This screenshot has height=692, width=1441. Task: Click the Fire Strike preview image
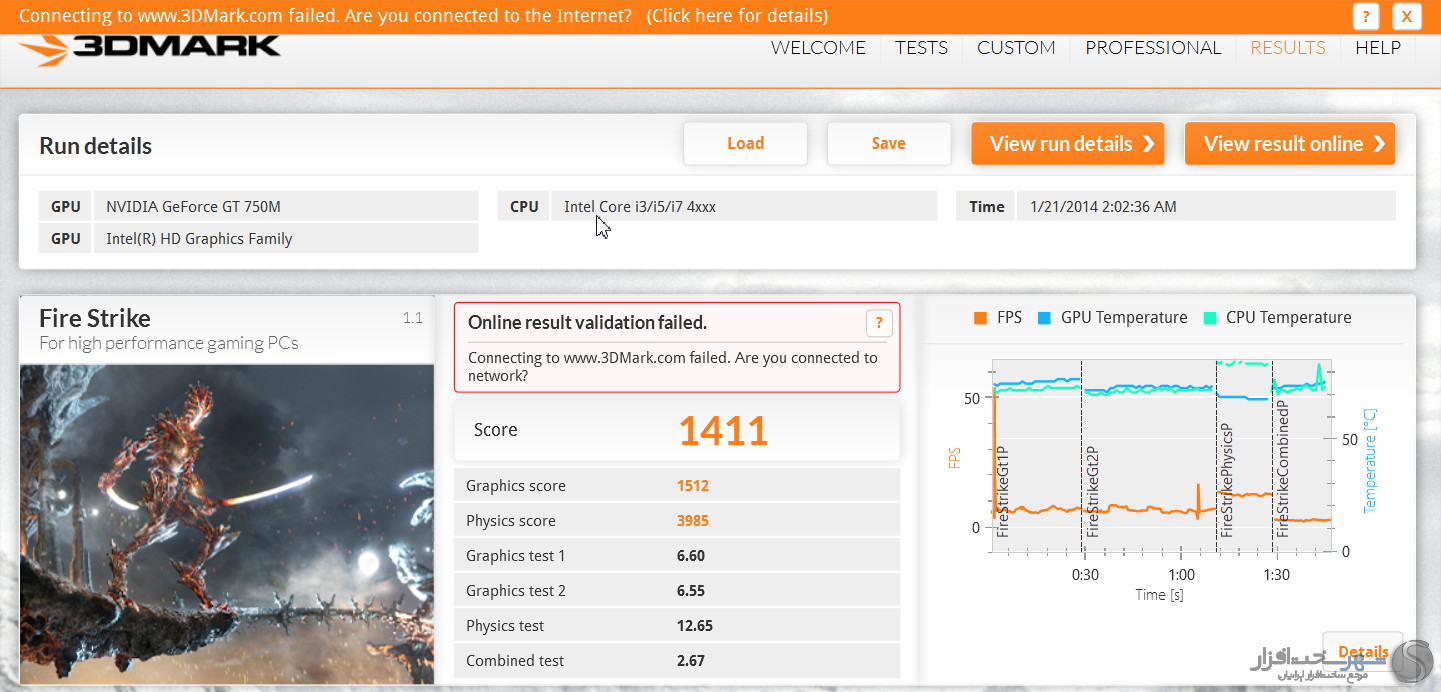[x=227, y=524]
